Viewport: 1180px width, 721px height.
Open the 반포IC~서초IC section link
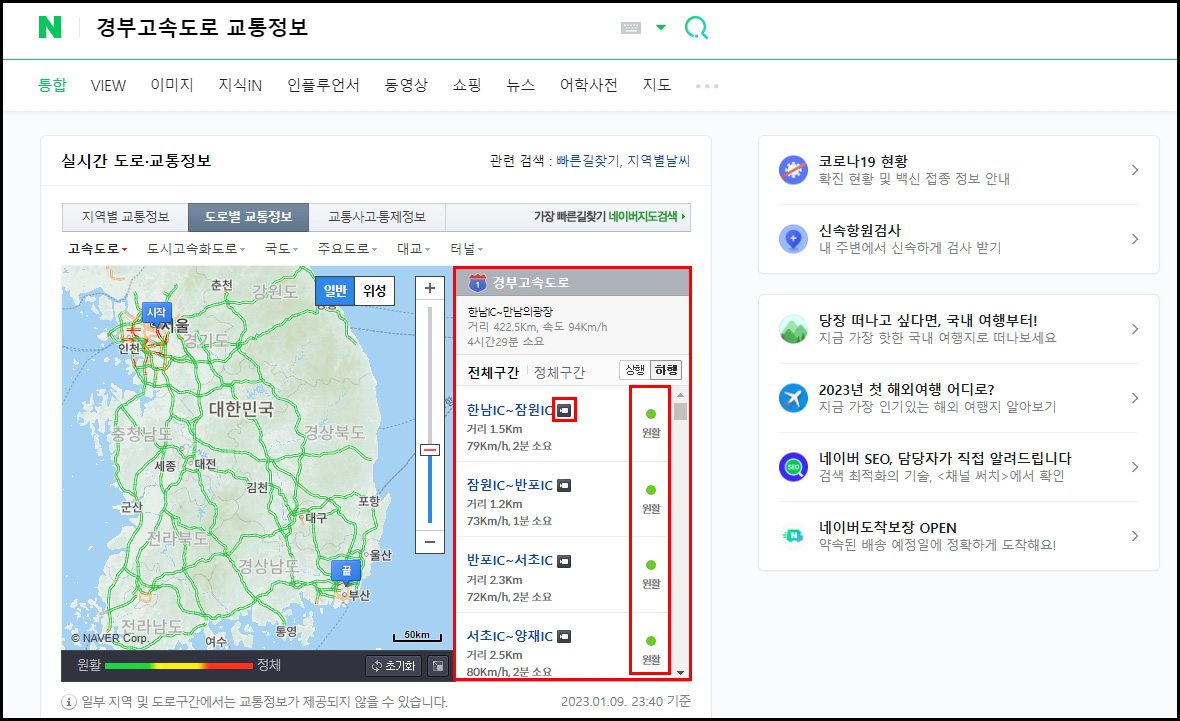(x=509, y=561)
